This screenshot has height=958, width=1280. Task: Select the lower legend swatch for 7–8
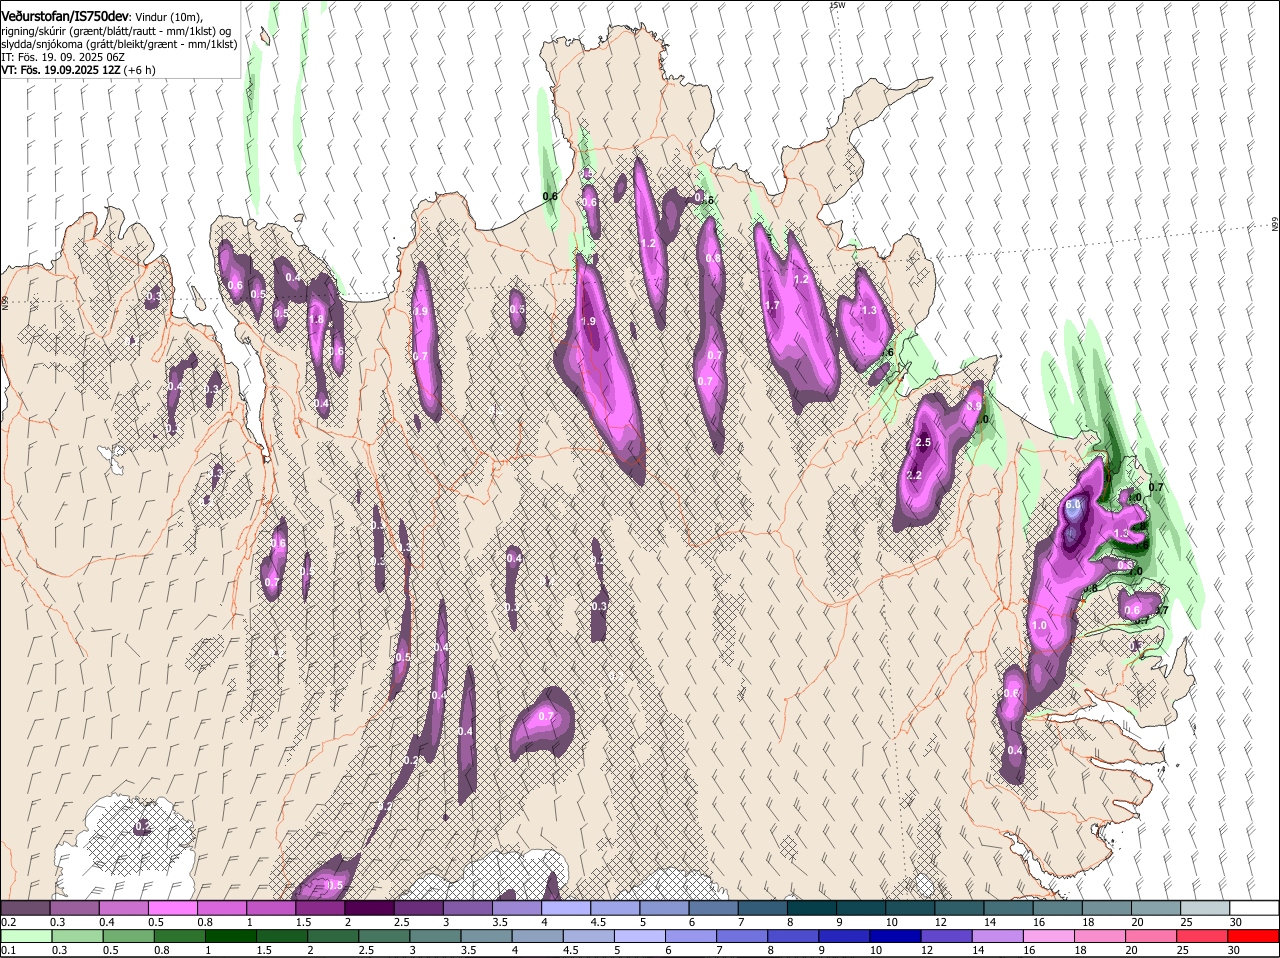(743, 936)
